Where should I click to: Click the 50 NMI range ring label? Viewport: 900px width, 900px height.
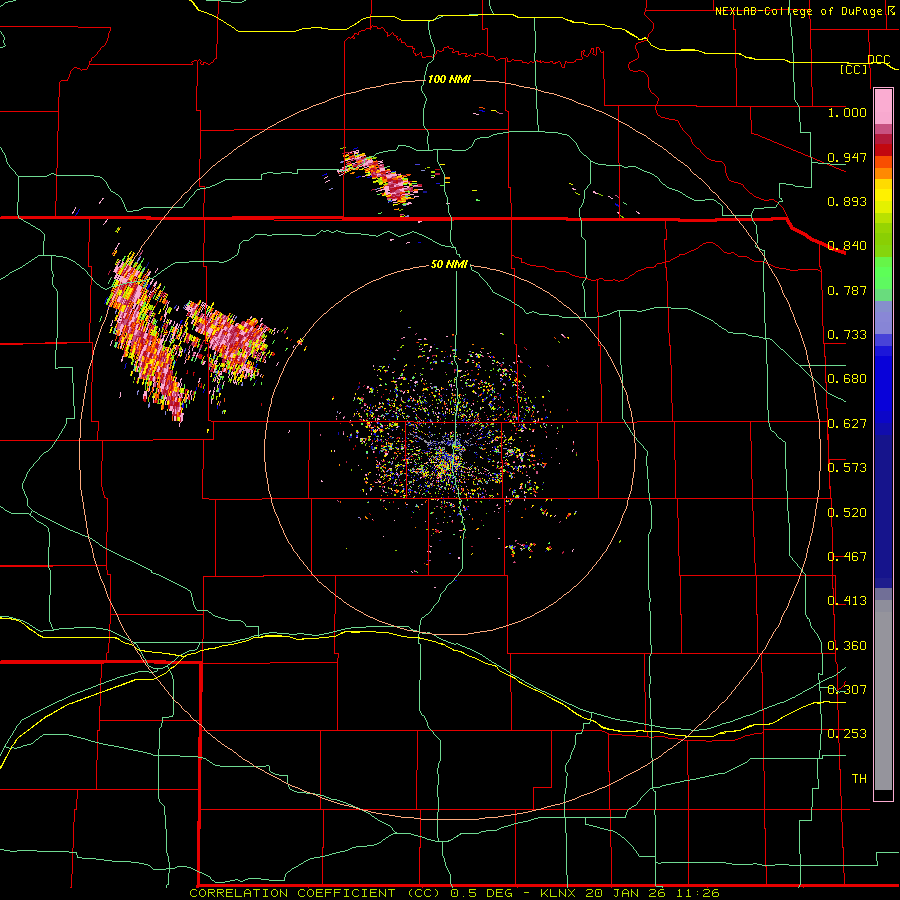(449, 265)
